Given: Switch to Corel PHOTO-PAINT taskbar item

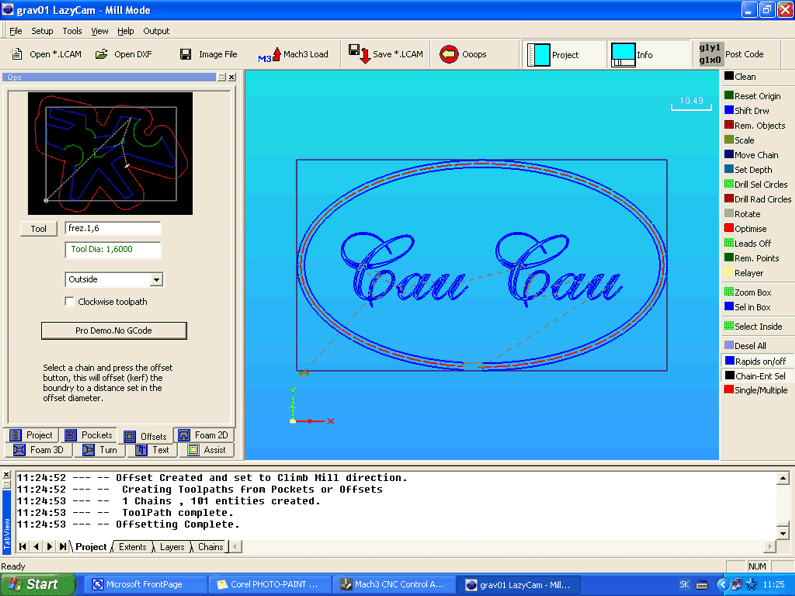Looking at the screenshot, I should pyautogui.click(x=268, y=584).
